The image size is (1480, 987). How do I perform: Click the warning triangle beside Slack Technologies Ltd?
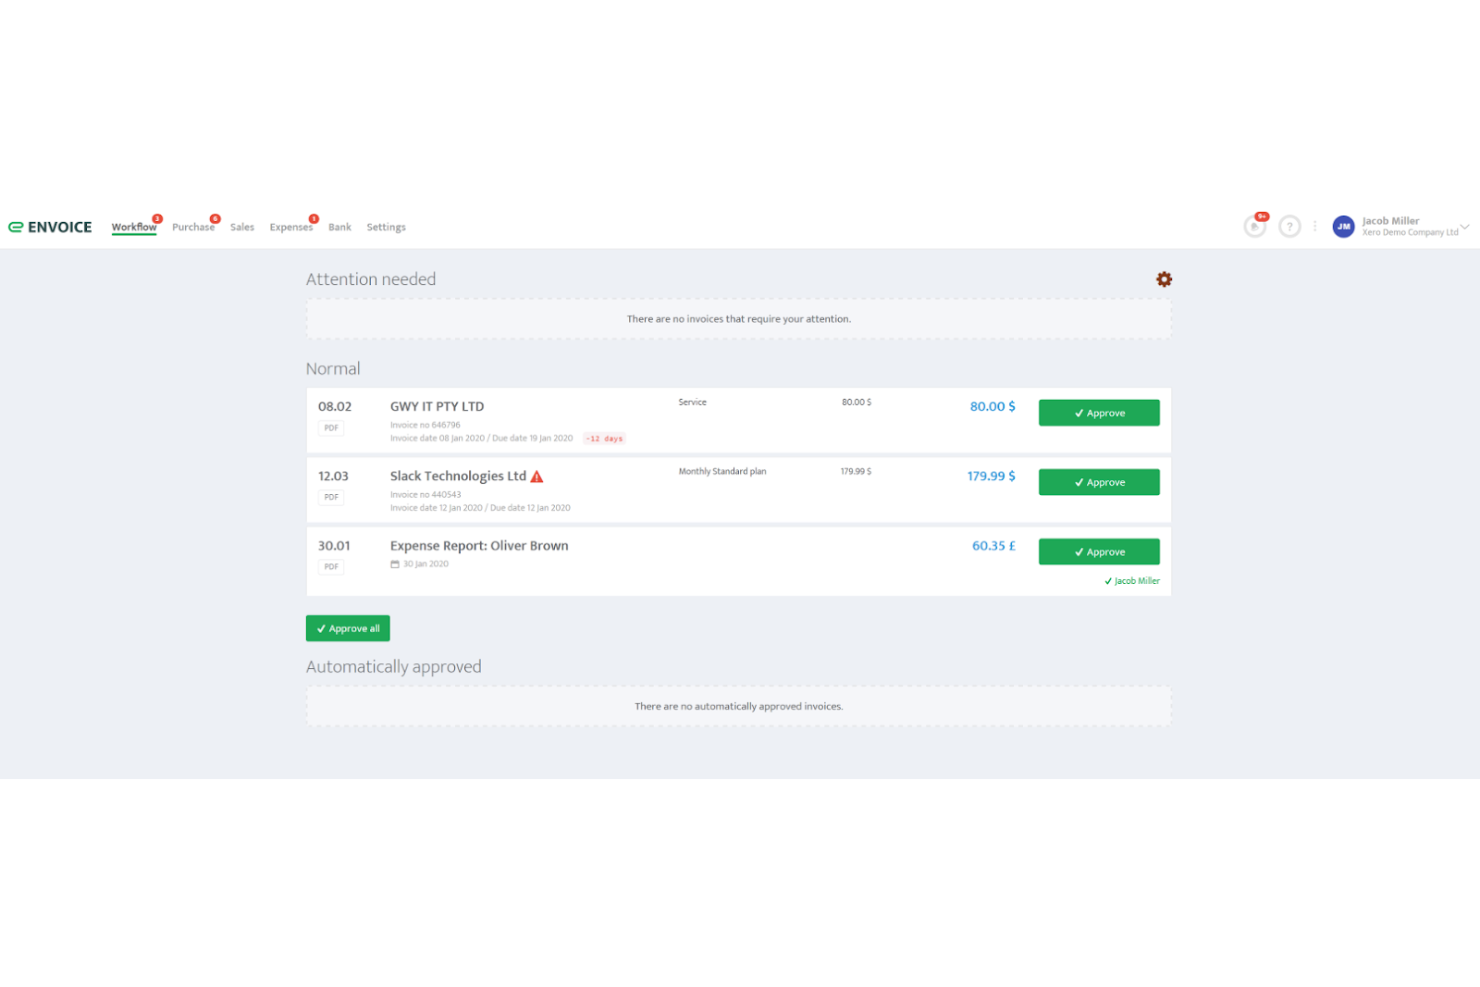click(537, 476)
